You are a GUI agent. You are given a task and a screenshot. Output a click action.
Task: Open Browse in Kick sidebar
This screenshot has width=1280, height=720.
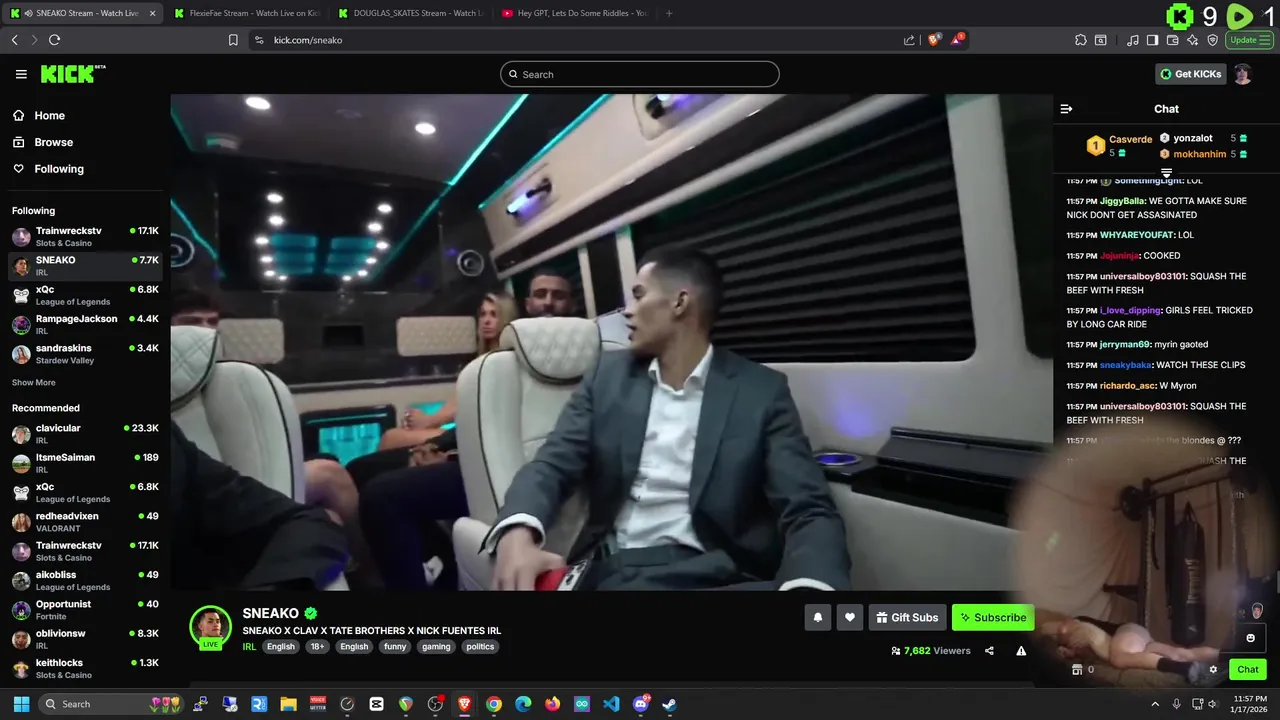[43, 142]
